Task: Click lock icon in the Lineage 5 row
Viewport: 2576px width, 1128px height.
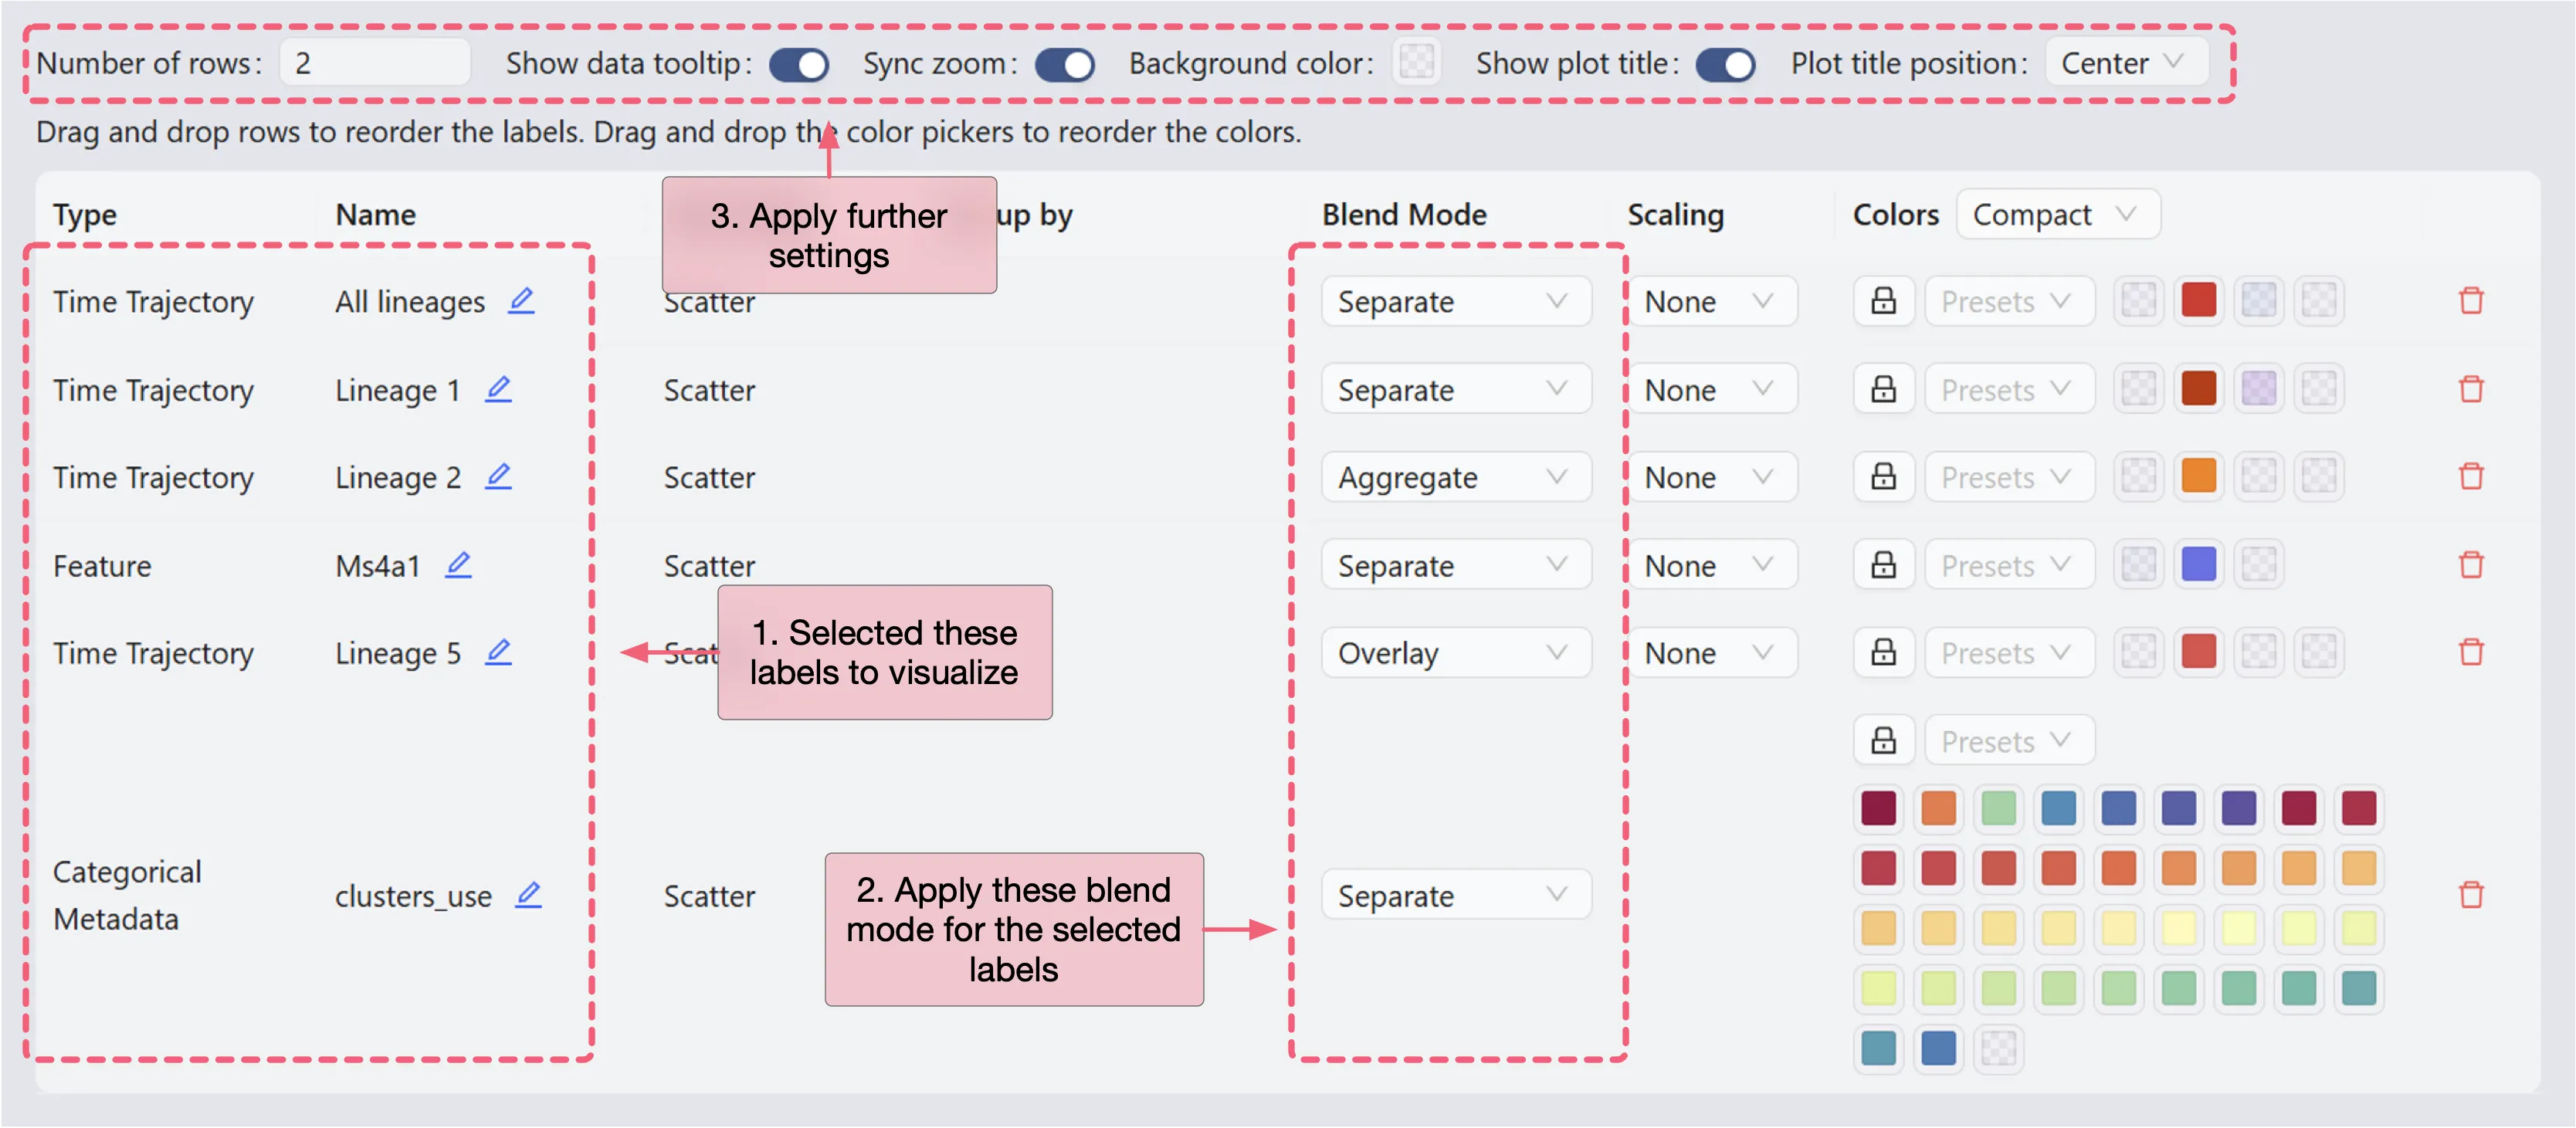Action: pos(1883,653)
